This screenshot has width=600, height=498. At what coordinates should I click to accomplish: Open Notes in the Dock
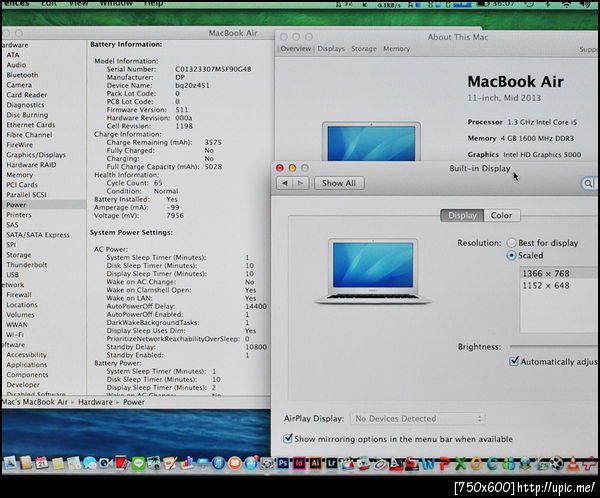58,463
